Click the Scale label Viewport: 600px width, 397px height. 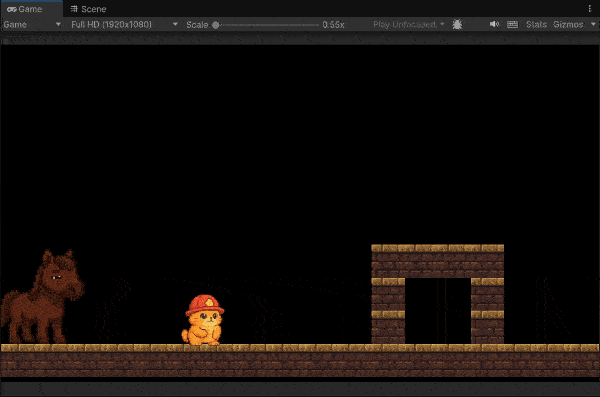(197, 25)
